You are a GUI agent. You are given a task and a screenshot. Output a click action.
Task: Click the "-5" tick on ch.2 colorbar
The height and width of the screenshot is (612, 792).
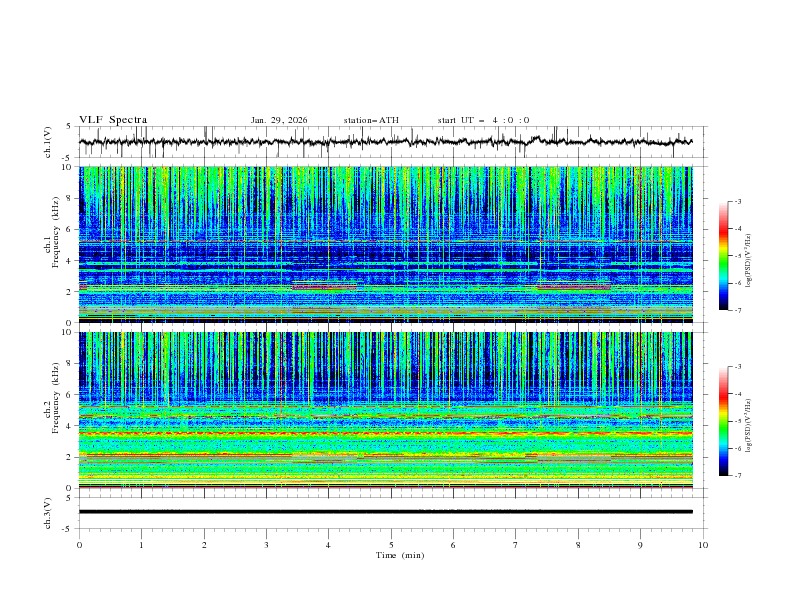click(x=738, y=421)
